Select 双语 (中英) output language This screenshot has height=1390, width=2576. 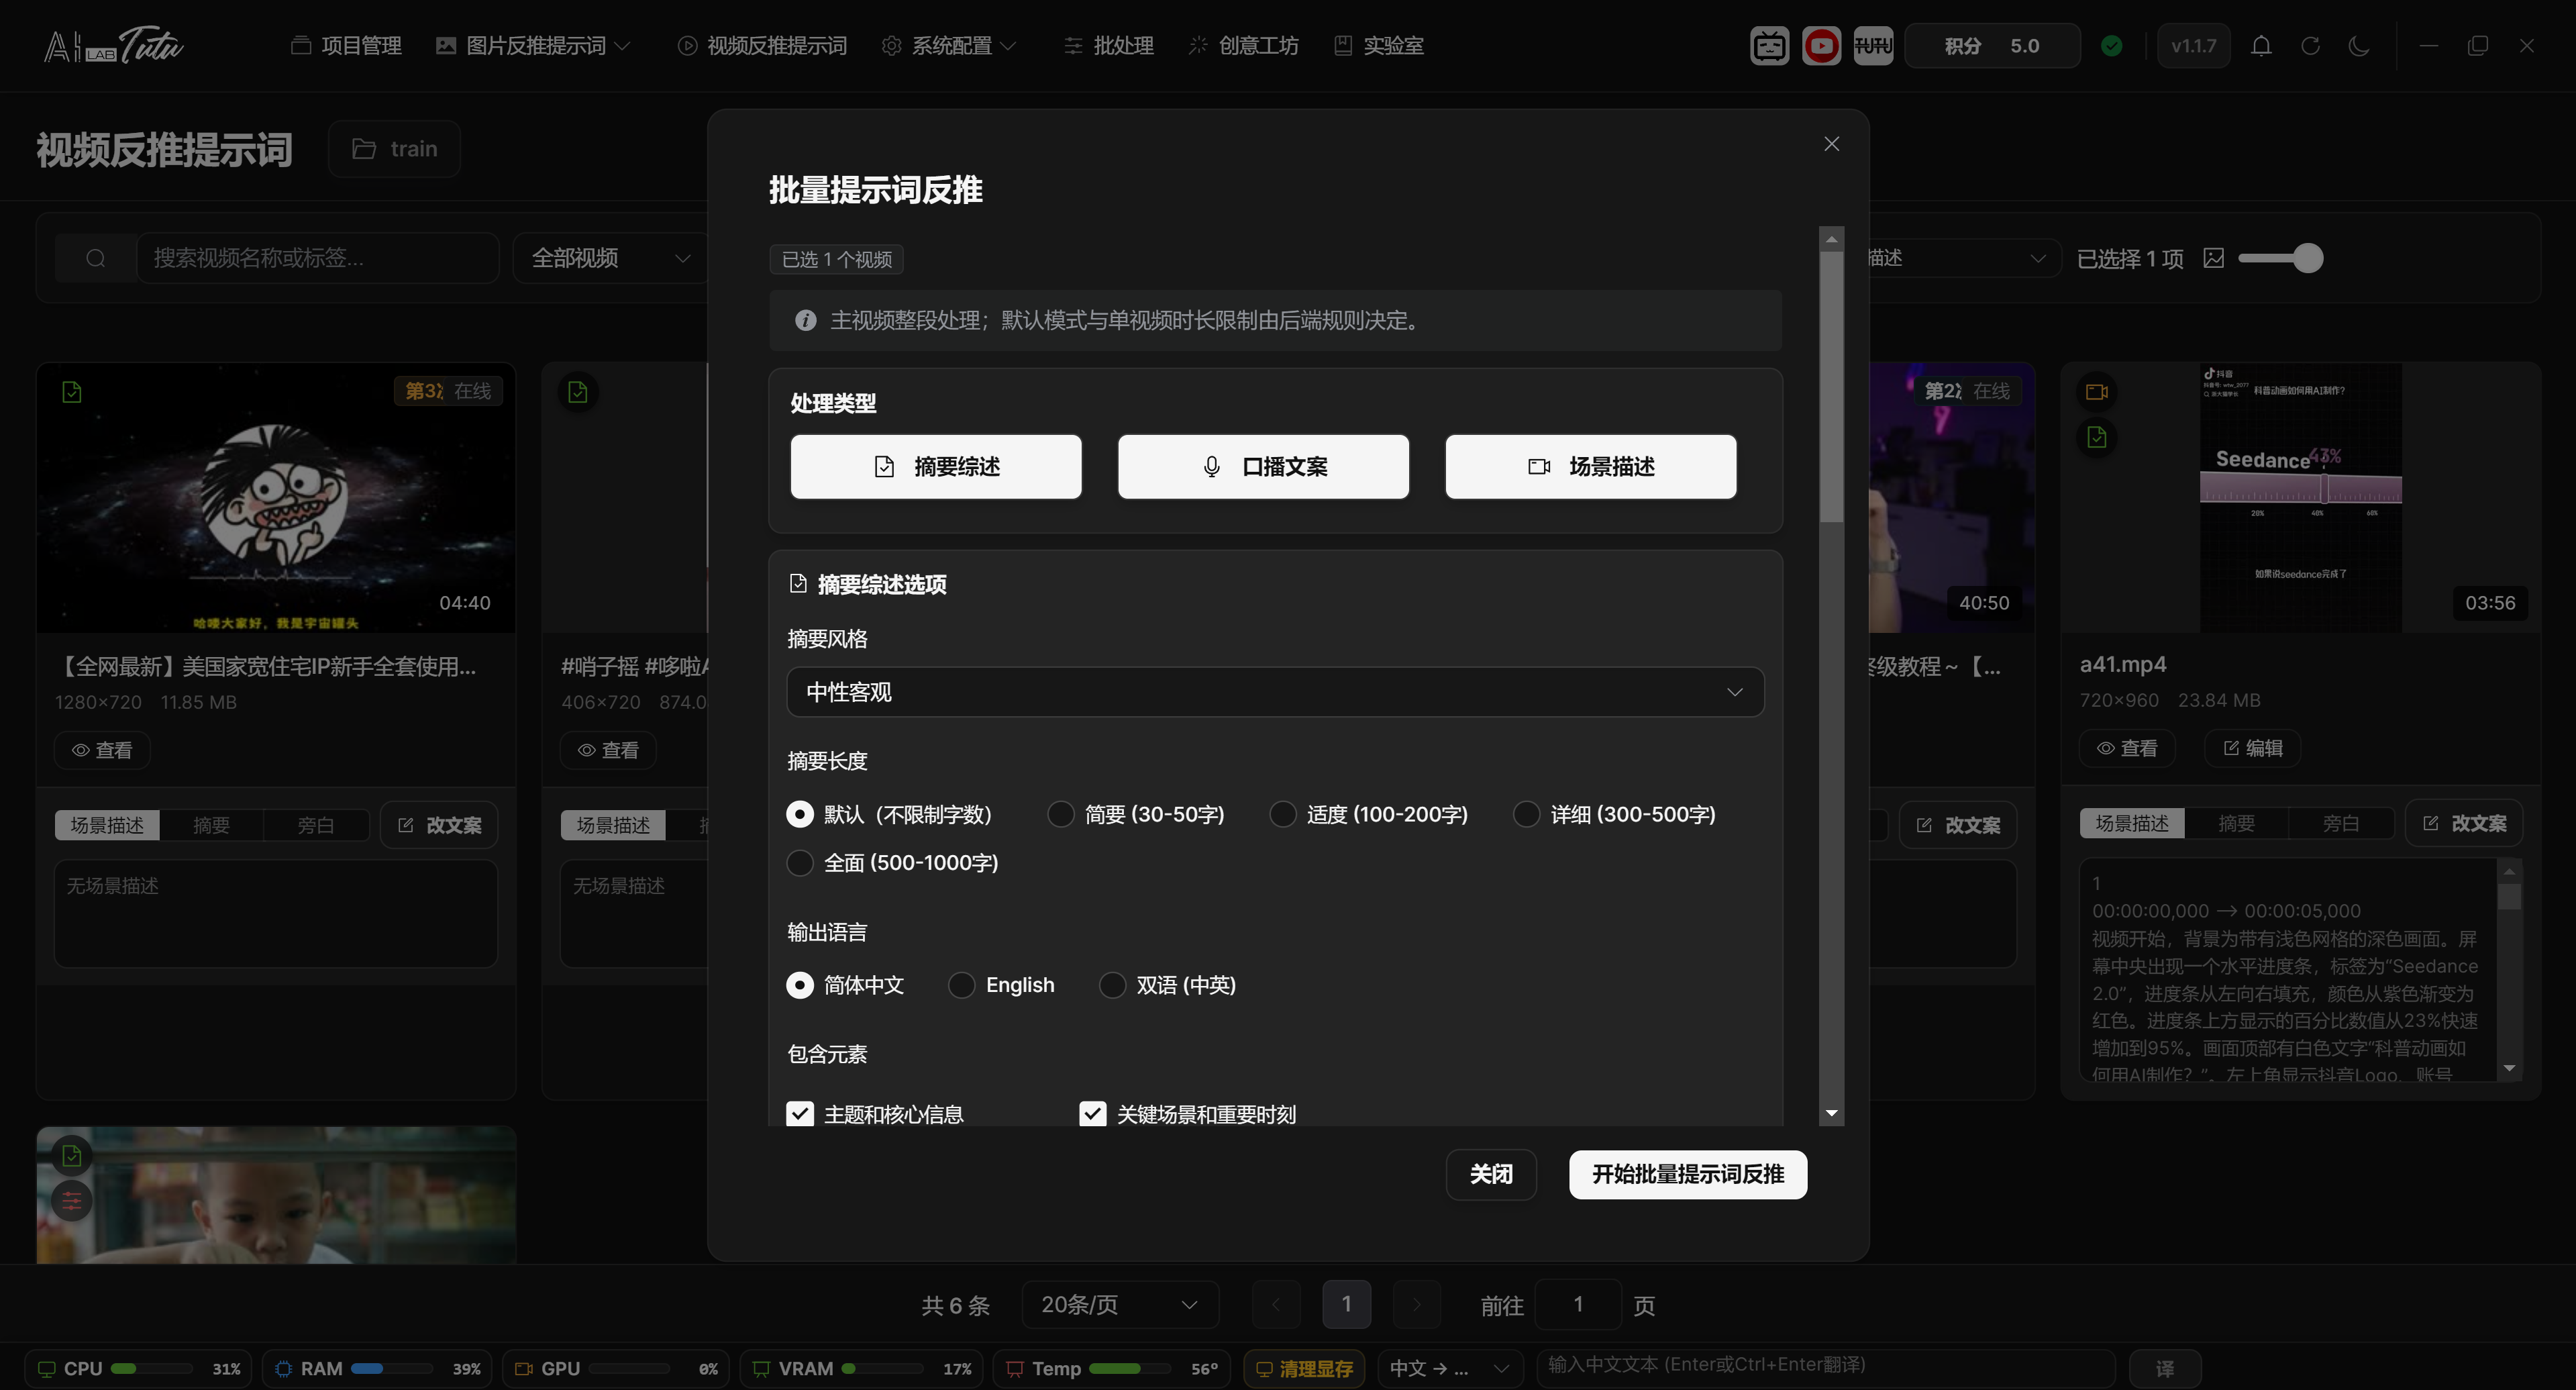(x=1168, y=985)
